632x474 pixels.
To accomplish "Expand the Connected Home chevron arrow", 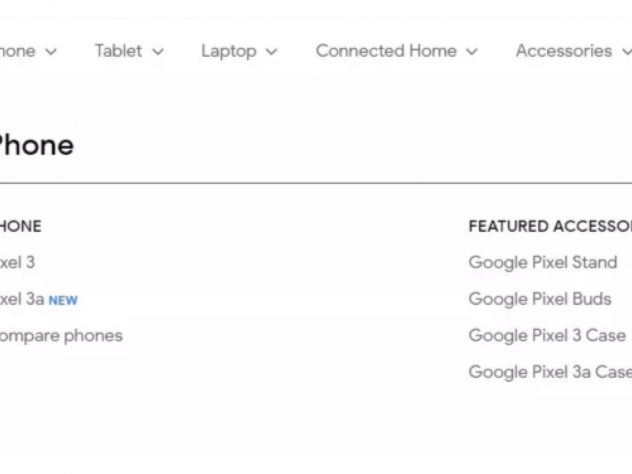I will pos(472,51).
